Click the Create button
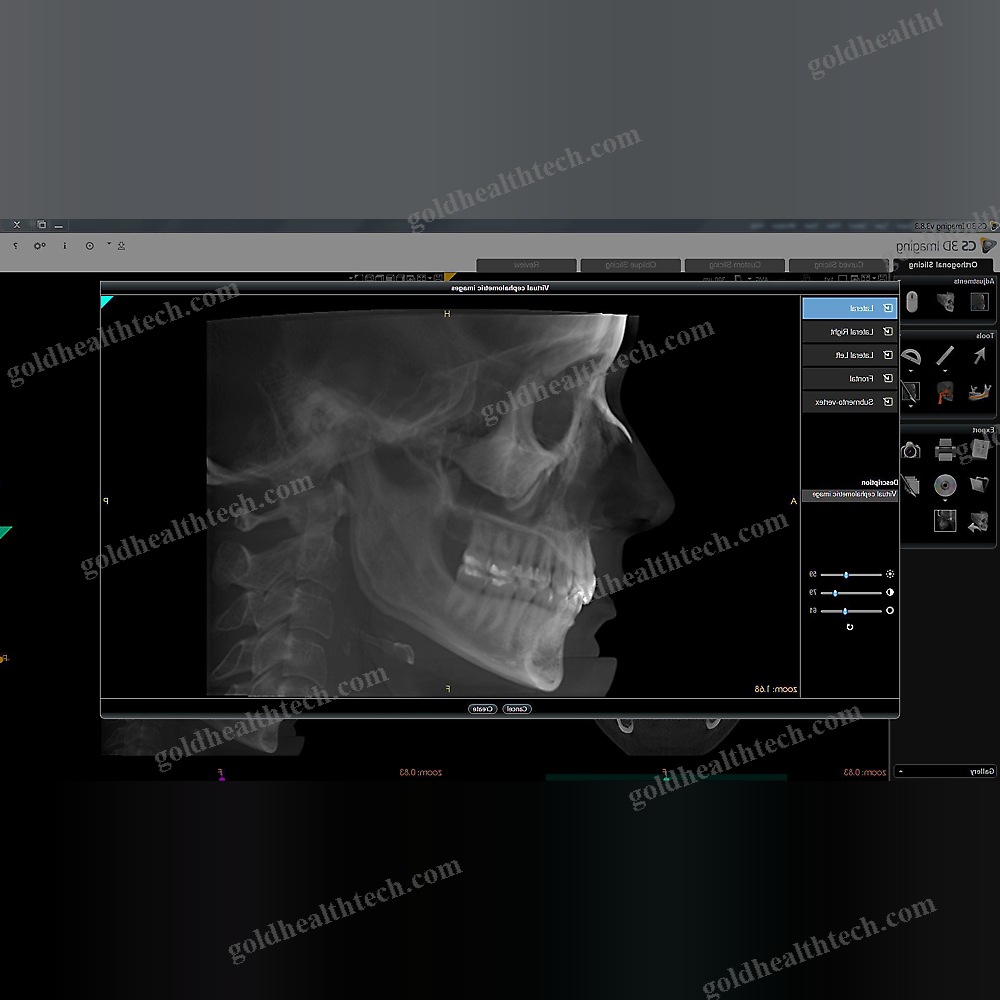The image size is (1000, 1000). click(482, 709)
